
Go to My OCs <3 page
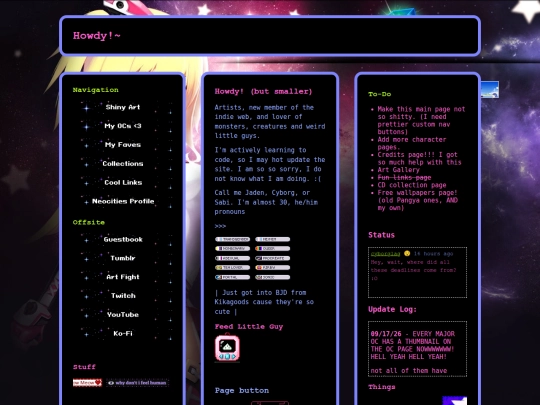click(x=123, y=126)
